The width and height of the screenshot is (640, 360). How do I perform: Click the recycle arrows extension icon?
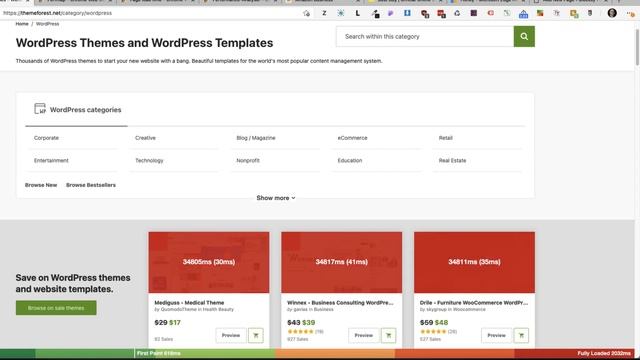[457, 13]
